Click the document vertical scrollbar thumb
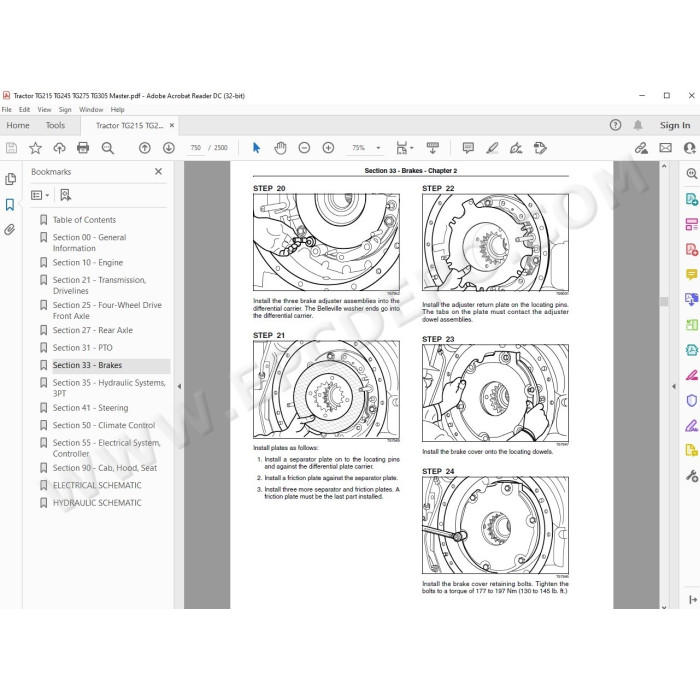 (664, 302)
